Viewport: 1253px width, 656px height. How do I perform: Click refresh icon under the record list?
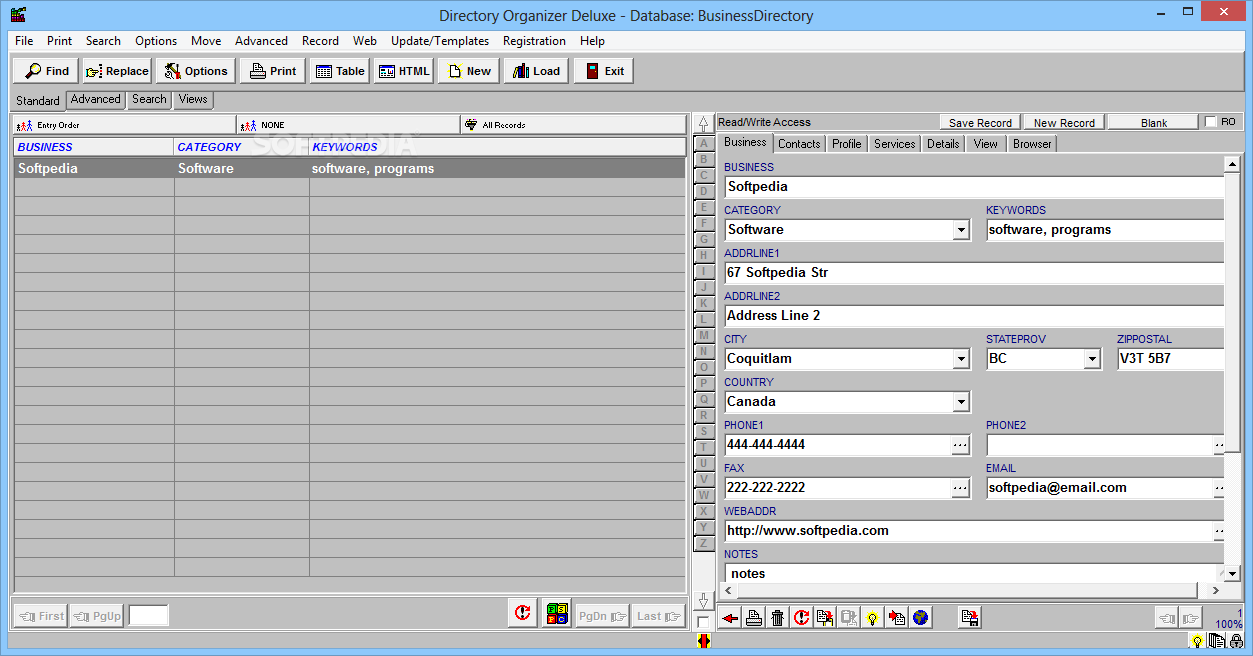tap(522, 614)
